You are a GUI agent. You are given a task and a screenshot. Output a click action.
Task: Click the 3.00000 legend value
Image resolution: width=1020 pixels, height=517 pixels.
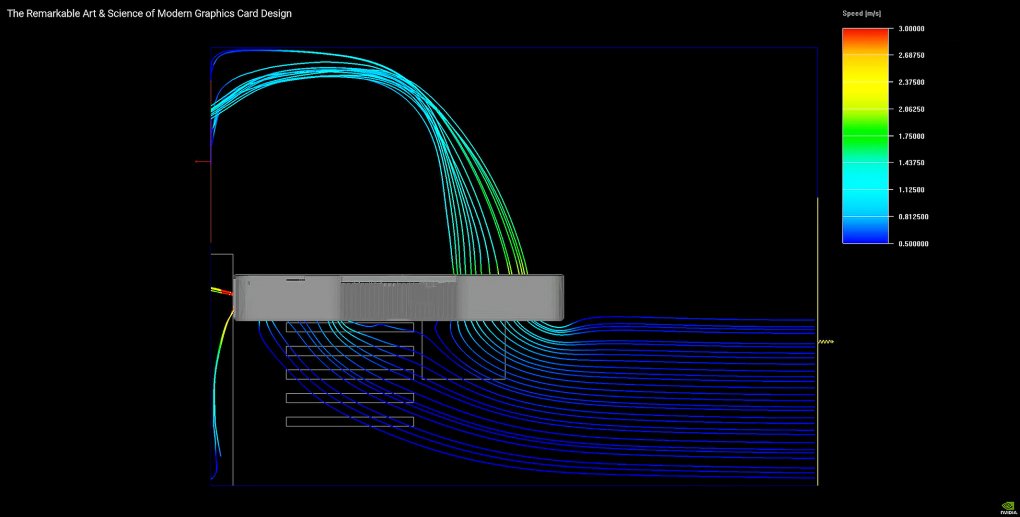tap(911, 29)
